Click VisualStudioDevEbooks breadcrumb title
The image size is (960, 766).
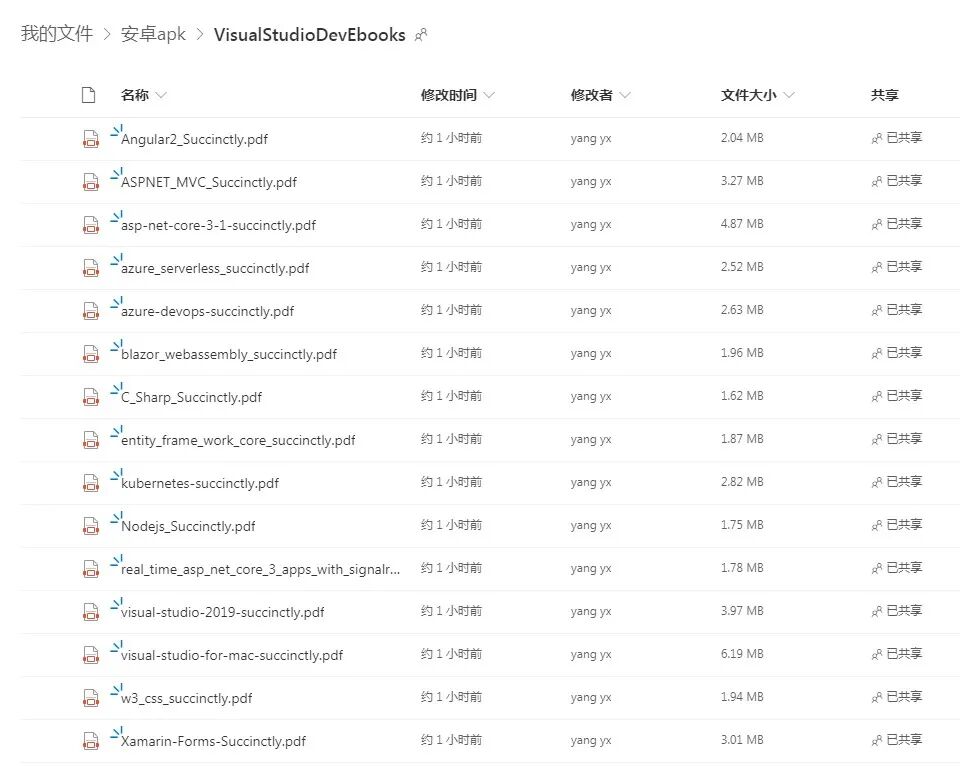[x=309, y=34]
